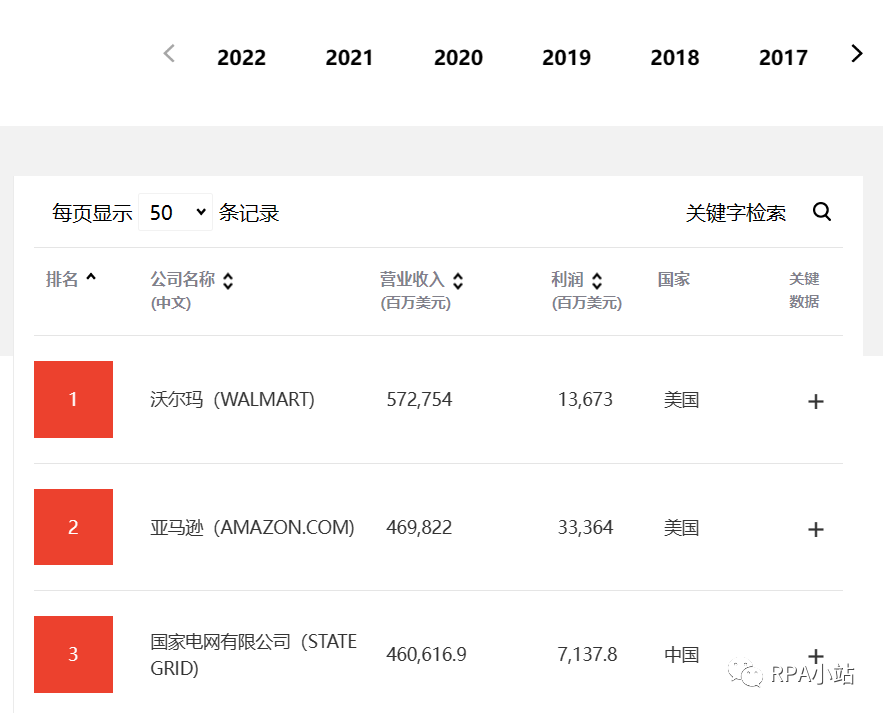The height and width of the screenshot is (713, 883).
Task: Expand key data for Walmart row
Action: [x=815, y=401]
